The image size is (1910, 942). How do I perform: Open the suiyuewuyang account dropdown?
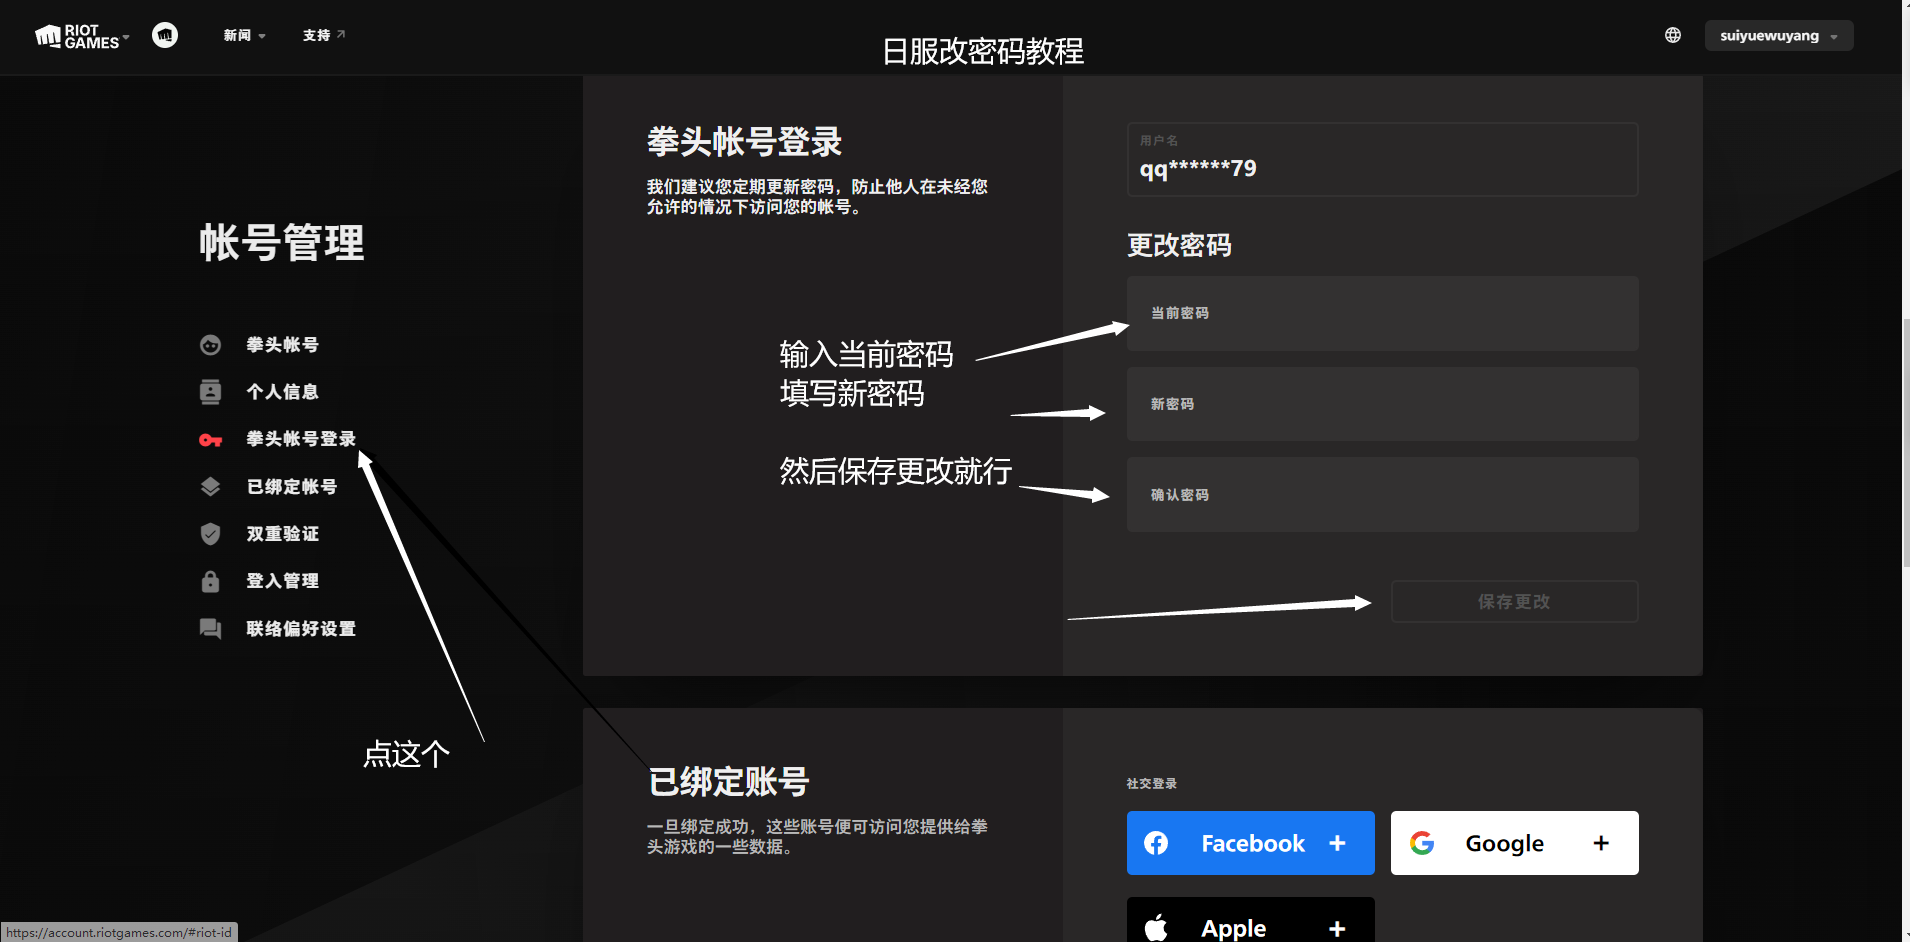[x=1779, y=36]
